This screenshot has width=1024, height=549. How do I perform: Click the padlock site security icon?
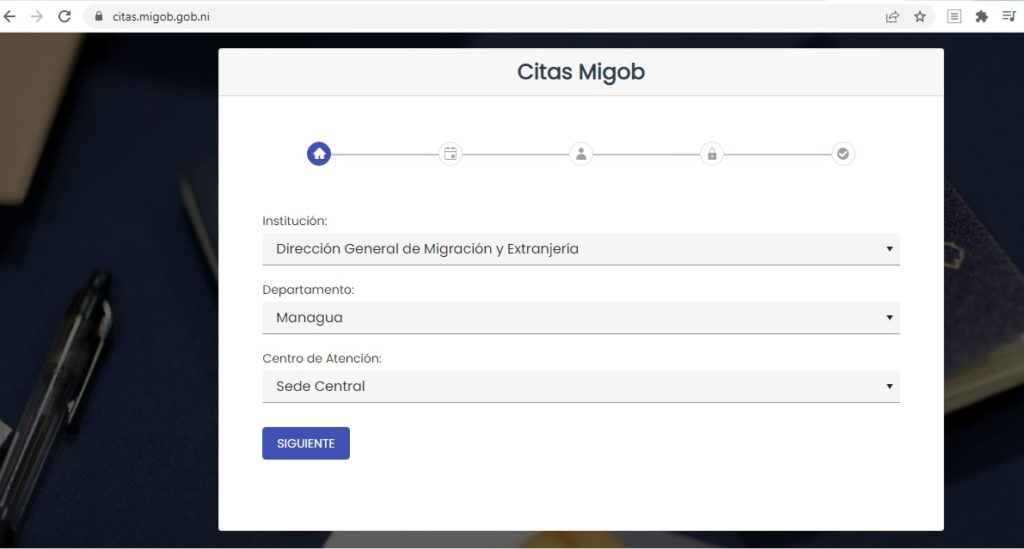tap(99, 16)
